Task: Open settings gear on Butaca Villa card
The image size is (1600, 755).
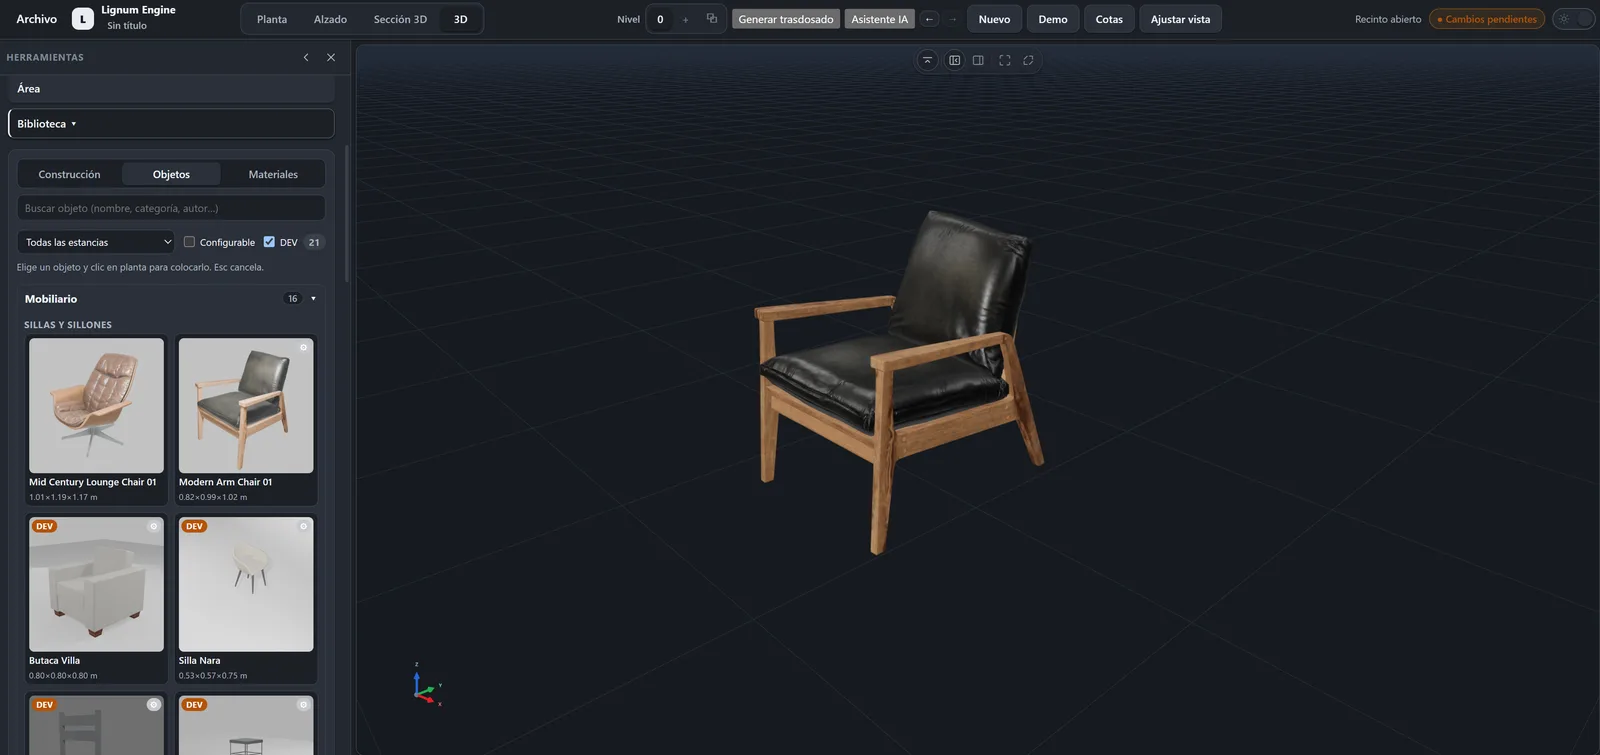Action: [x=154, y=526]
